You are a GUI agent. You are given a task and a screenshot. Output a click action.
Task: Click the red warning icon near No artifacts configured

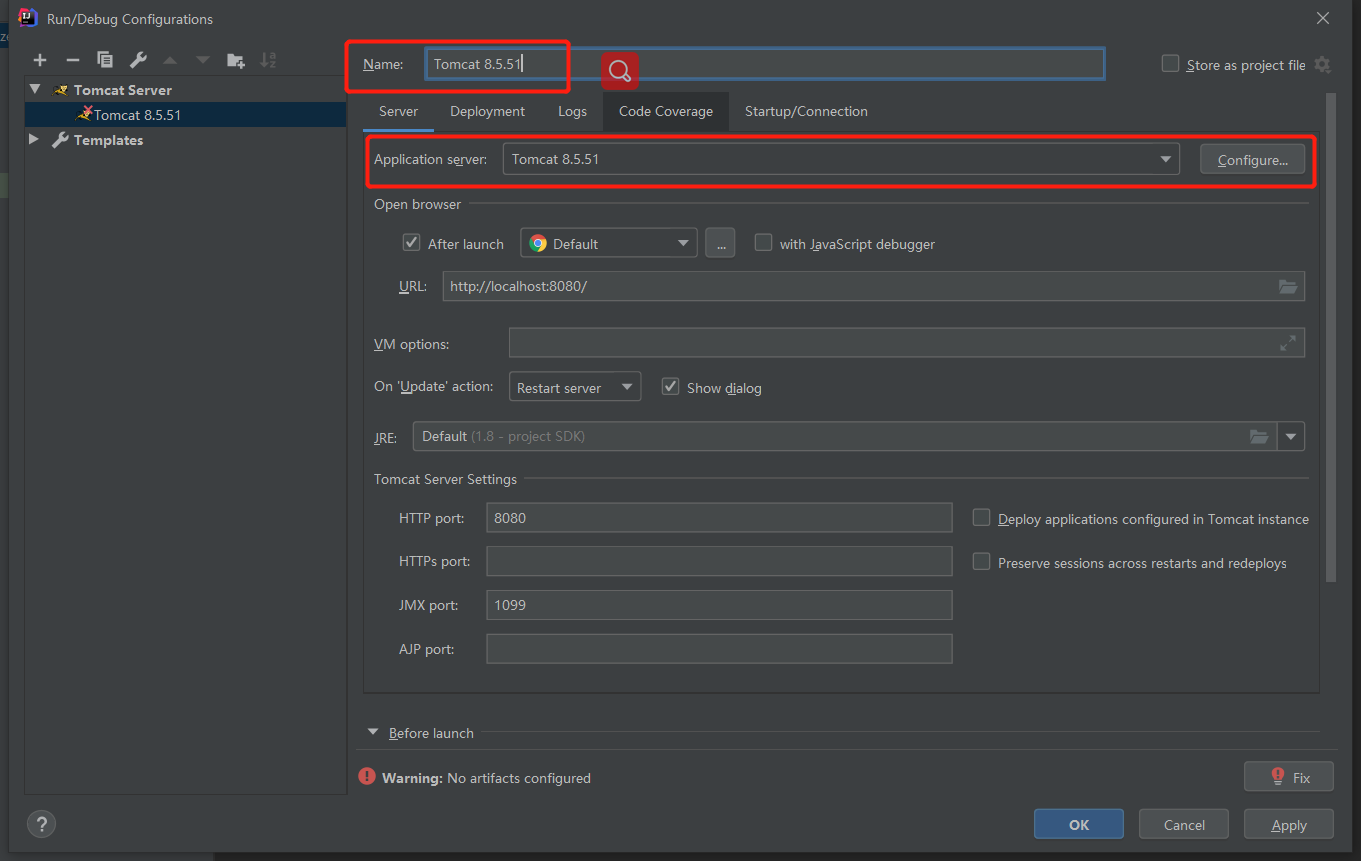367,777
